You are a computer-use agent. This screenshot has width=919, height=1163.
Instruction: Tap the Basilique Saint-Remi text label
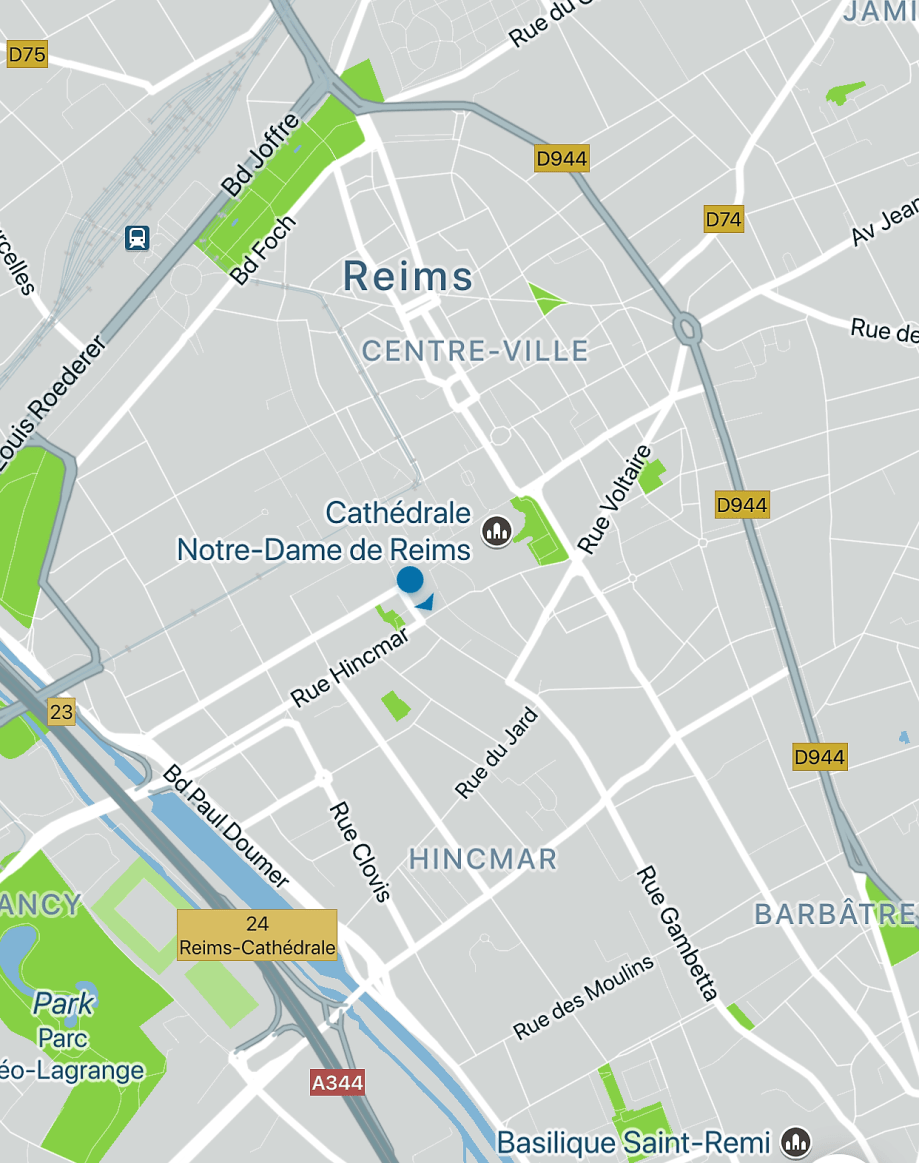(634, 1143)
